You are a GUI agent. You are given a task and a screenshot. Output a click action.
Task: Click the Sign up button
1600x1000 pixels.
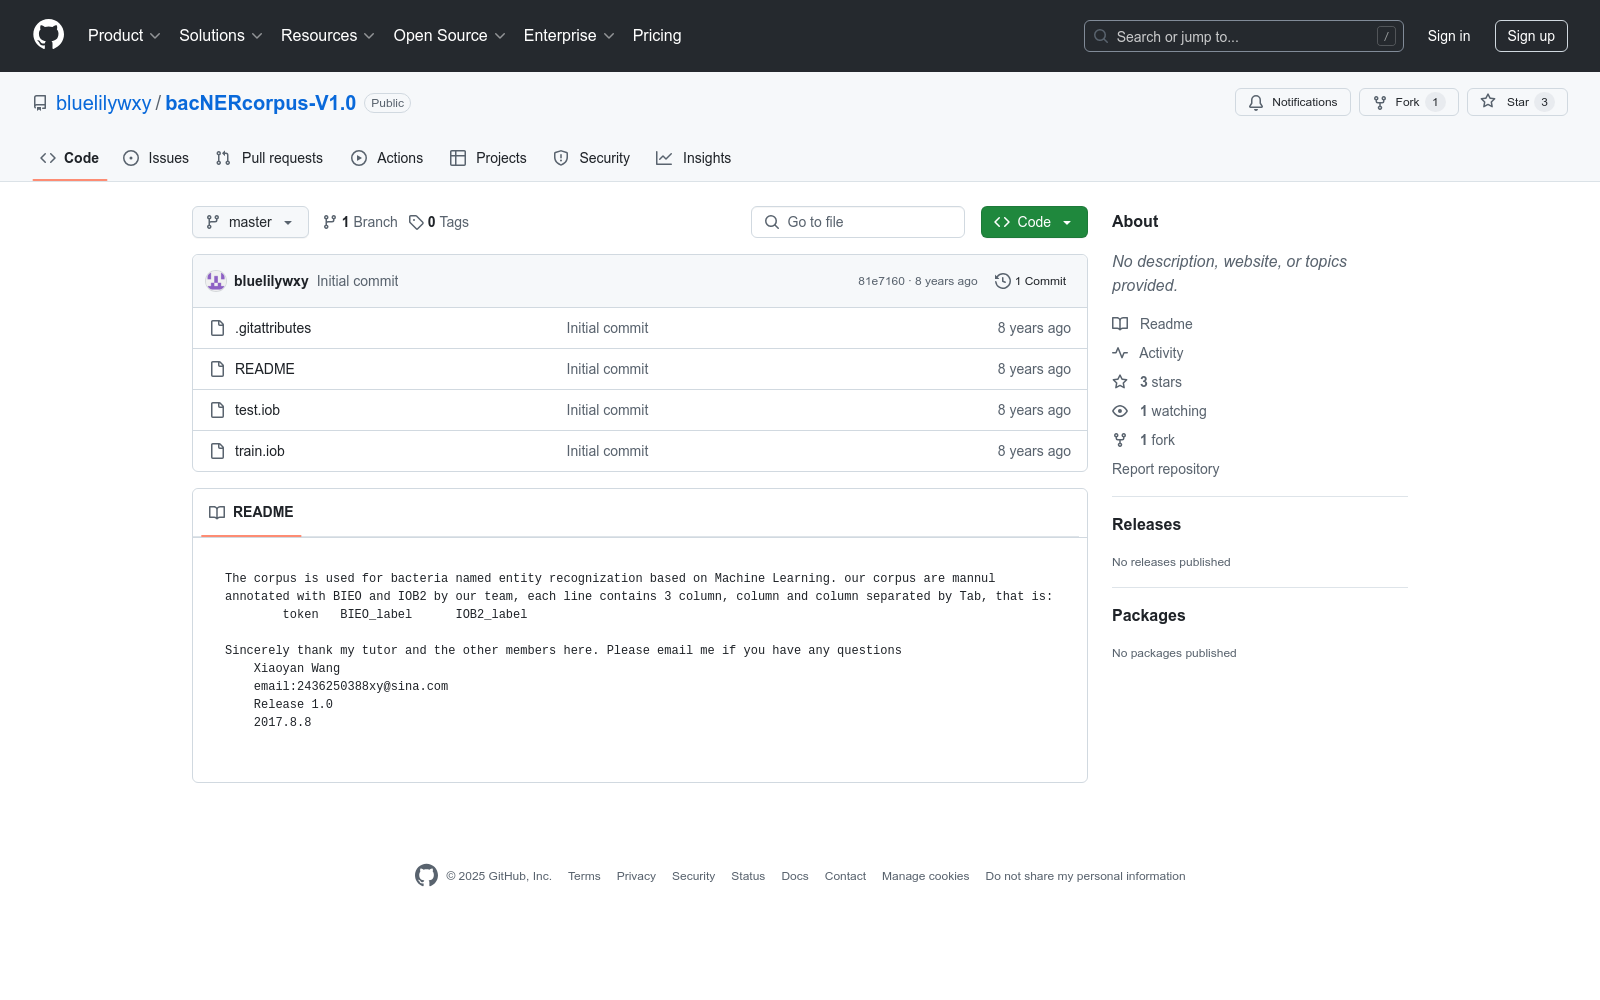pyautogui.click(x=1531, y=36)
